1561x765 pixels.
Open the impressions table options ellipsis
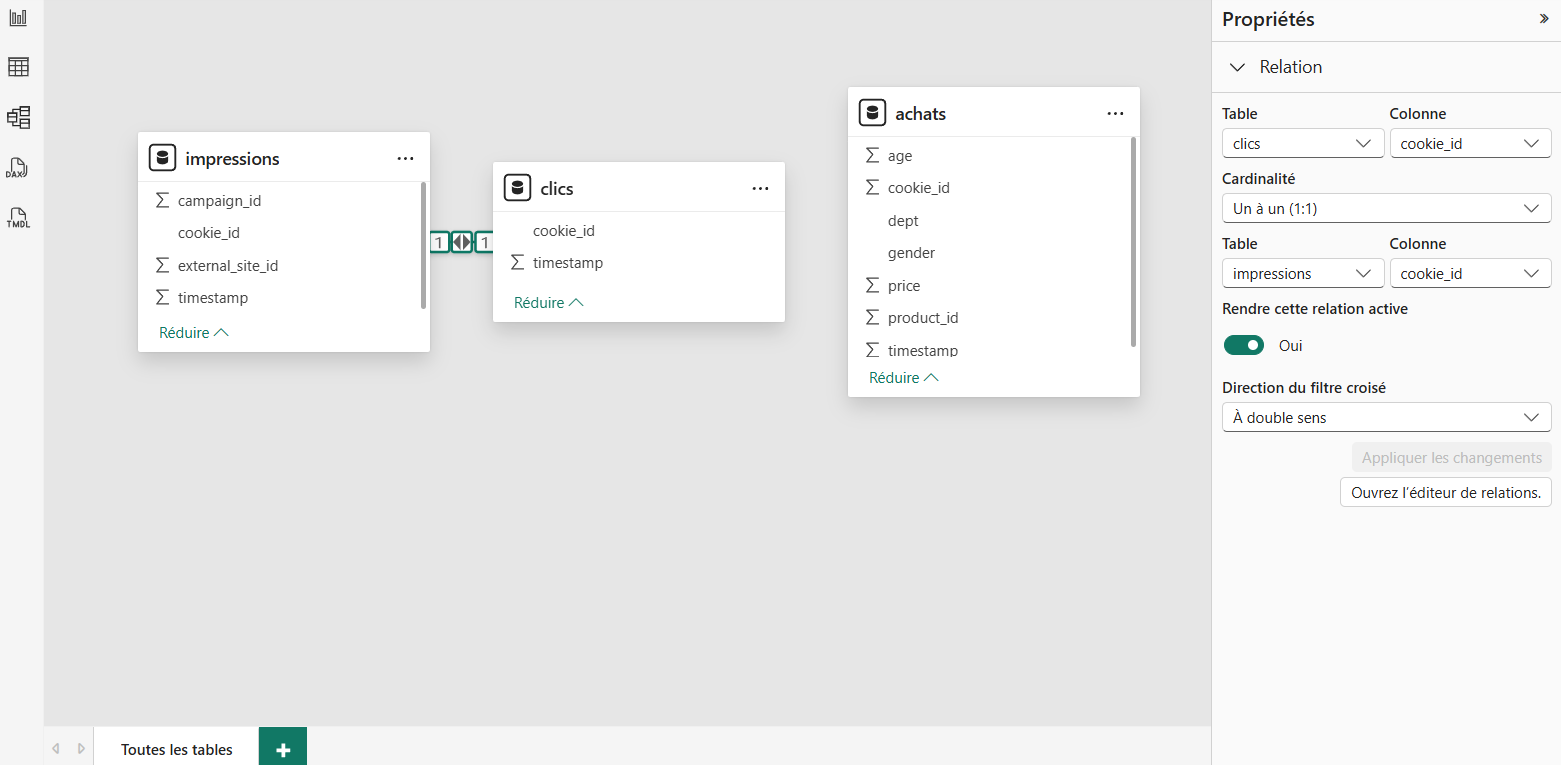pyautogui.click(x=405, y=158)
